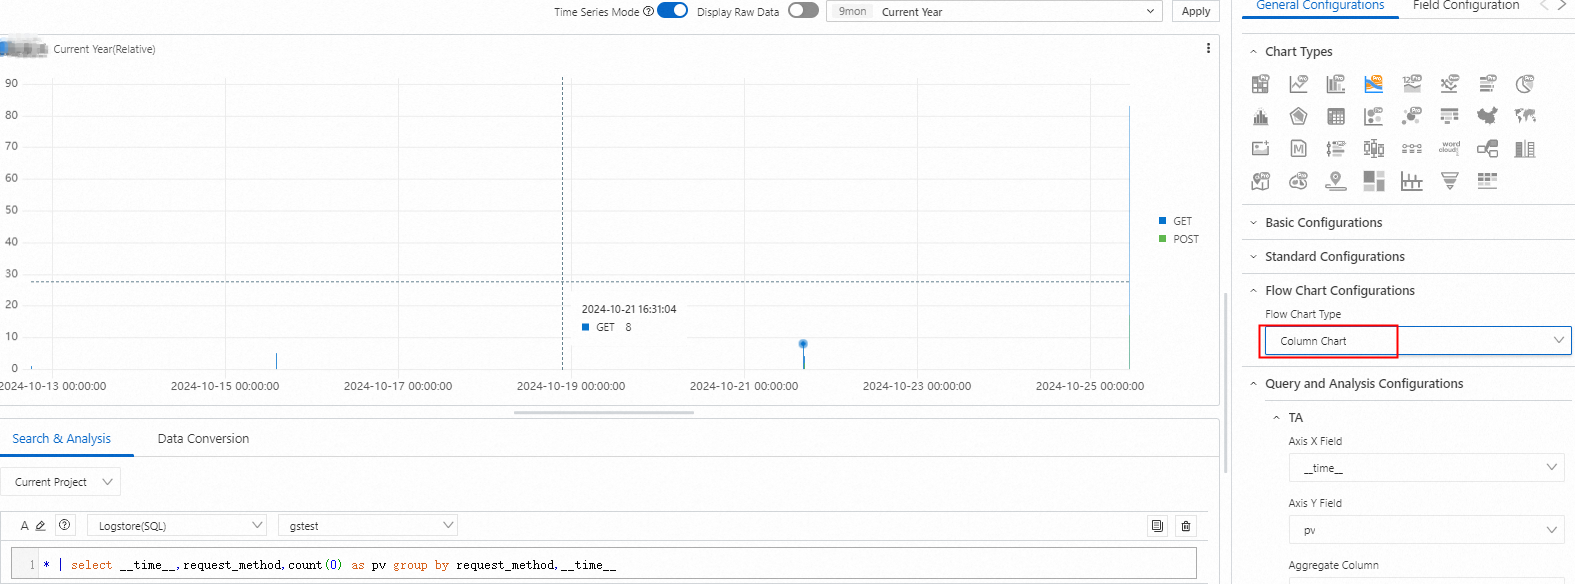This screenshot has height=584, width=1575.
Task: Click the Time Series Mode help icon
Action: tap(648, 12)
